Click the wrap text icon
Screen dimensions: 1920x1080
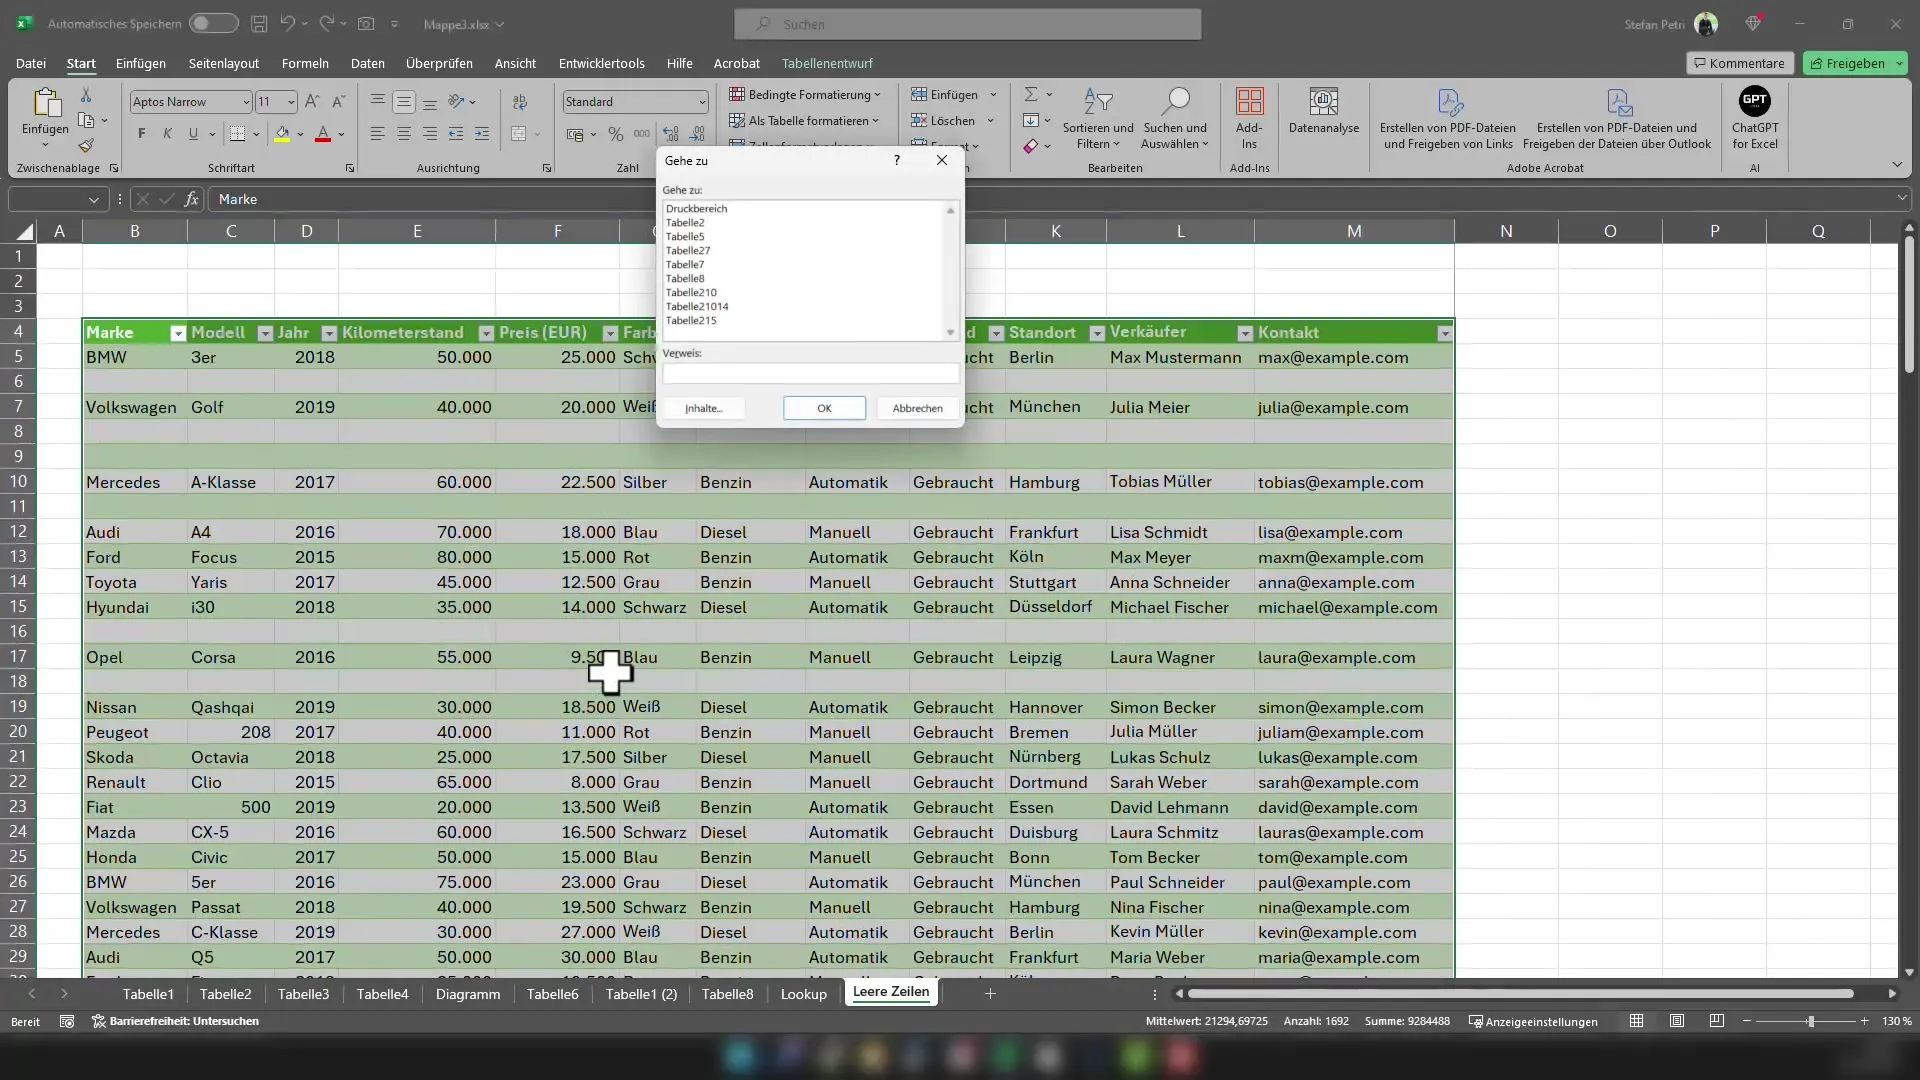(520, 101)
